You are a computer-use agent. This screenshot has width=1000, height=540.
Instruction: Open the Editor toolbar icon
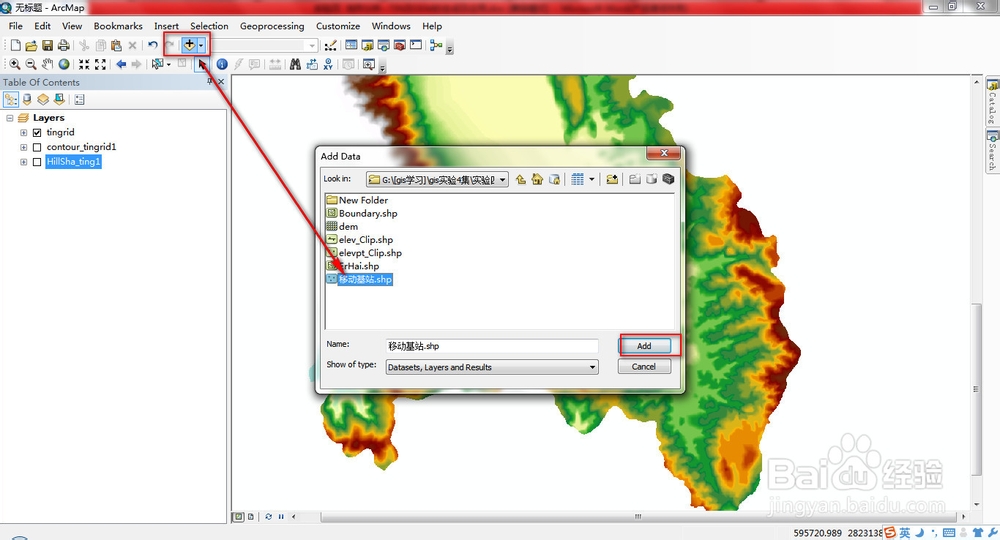click(330, 45)
